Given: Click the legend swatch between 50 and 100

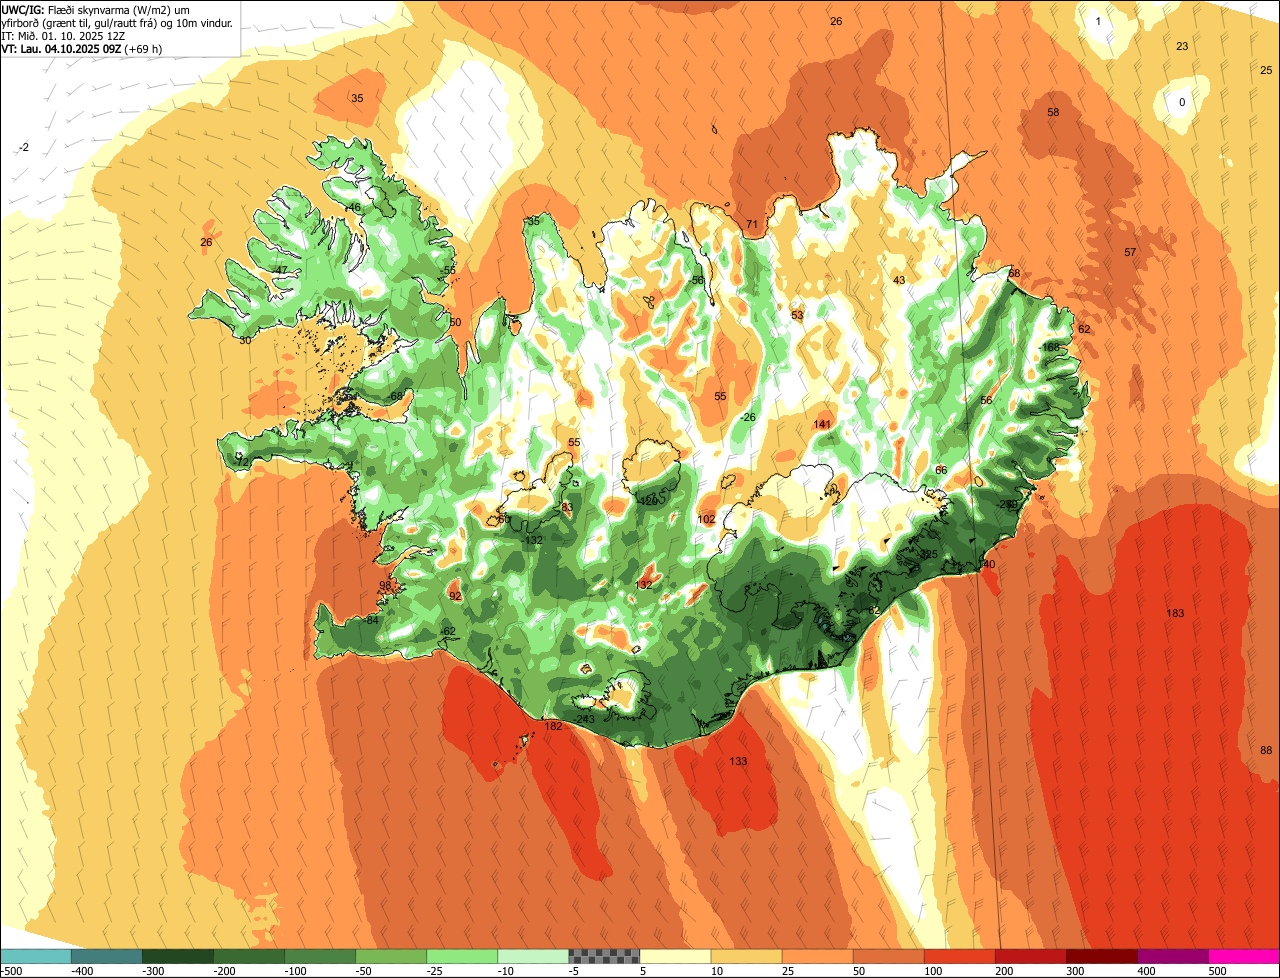Looking at the screenshot, I should [888, 956].
